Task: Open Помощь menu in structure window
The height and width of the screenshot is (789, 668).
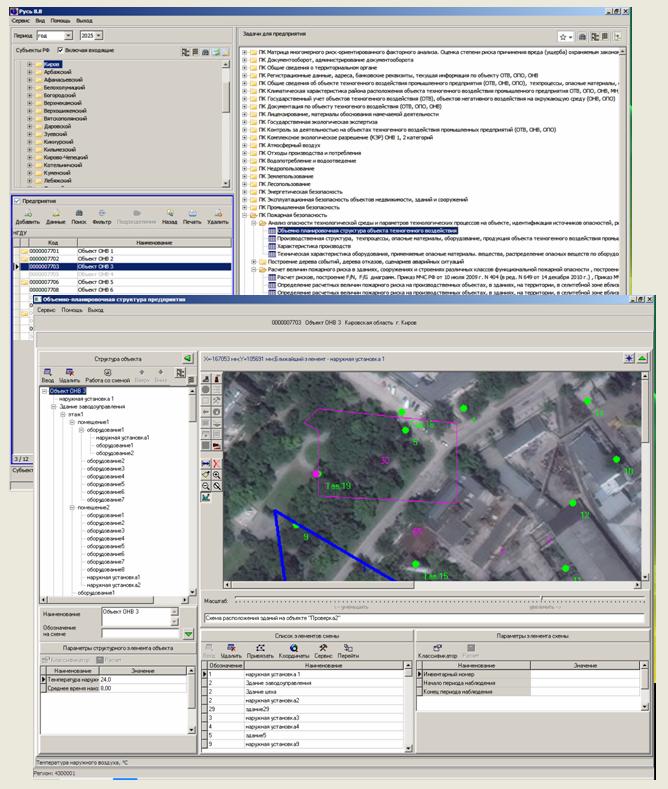Action: 72,310
